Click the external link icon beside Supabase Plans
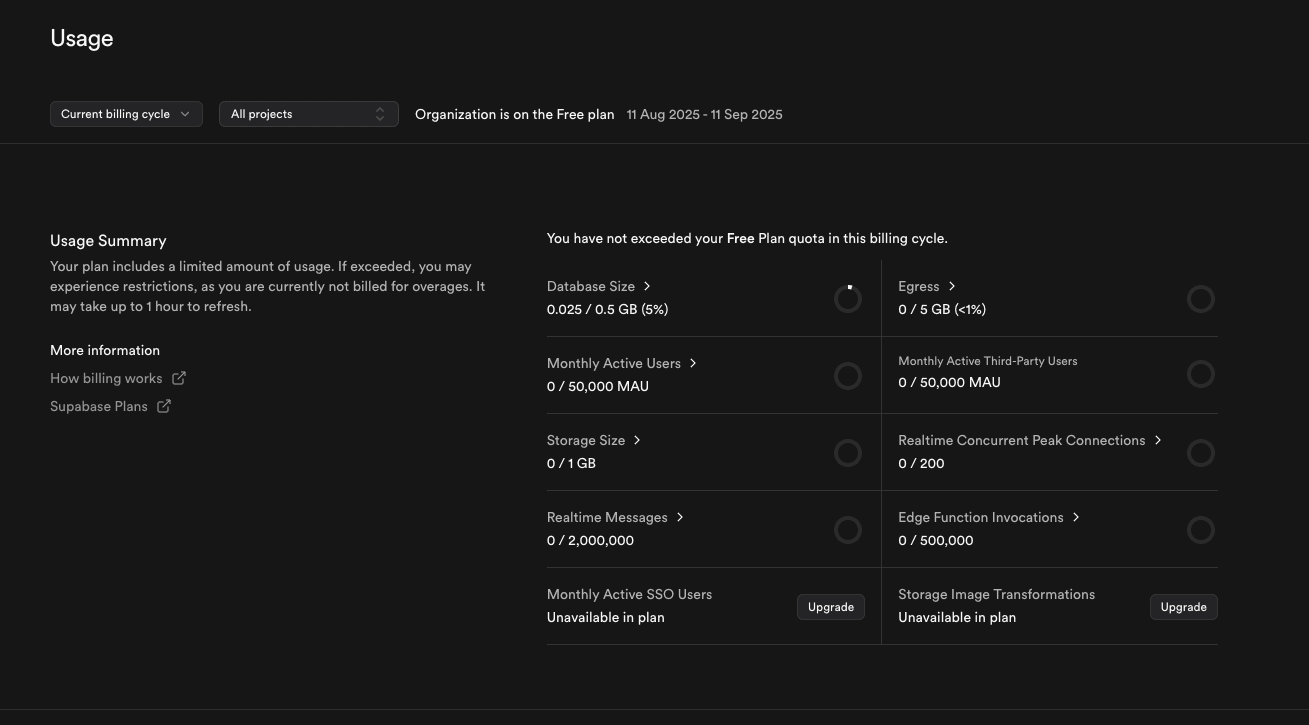This screenshot has height=725, width=1309. (x=164, y=406)
